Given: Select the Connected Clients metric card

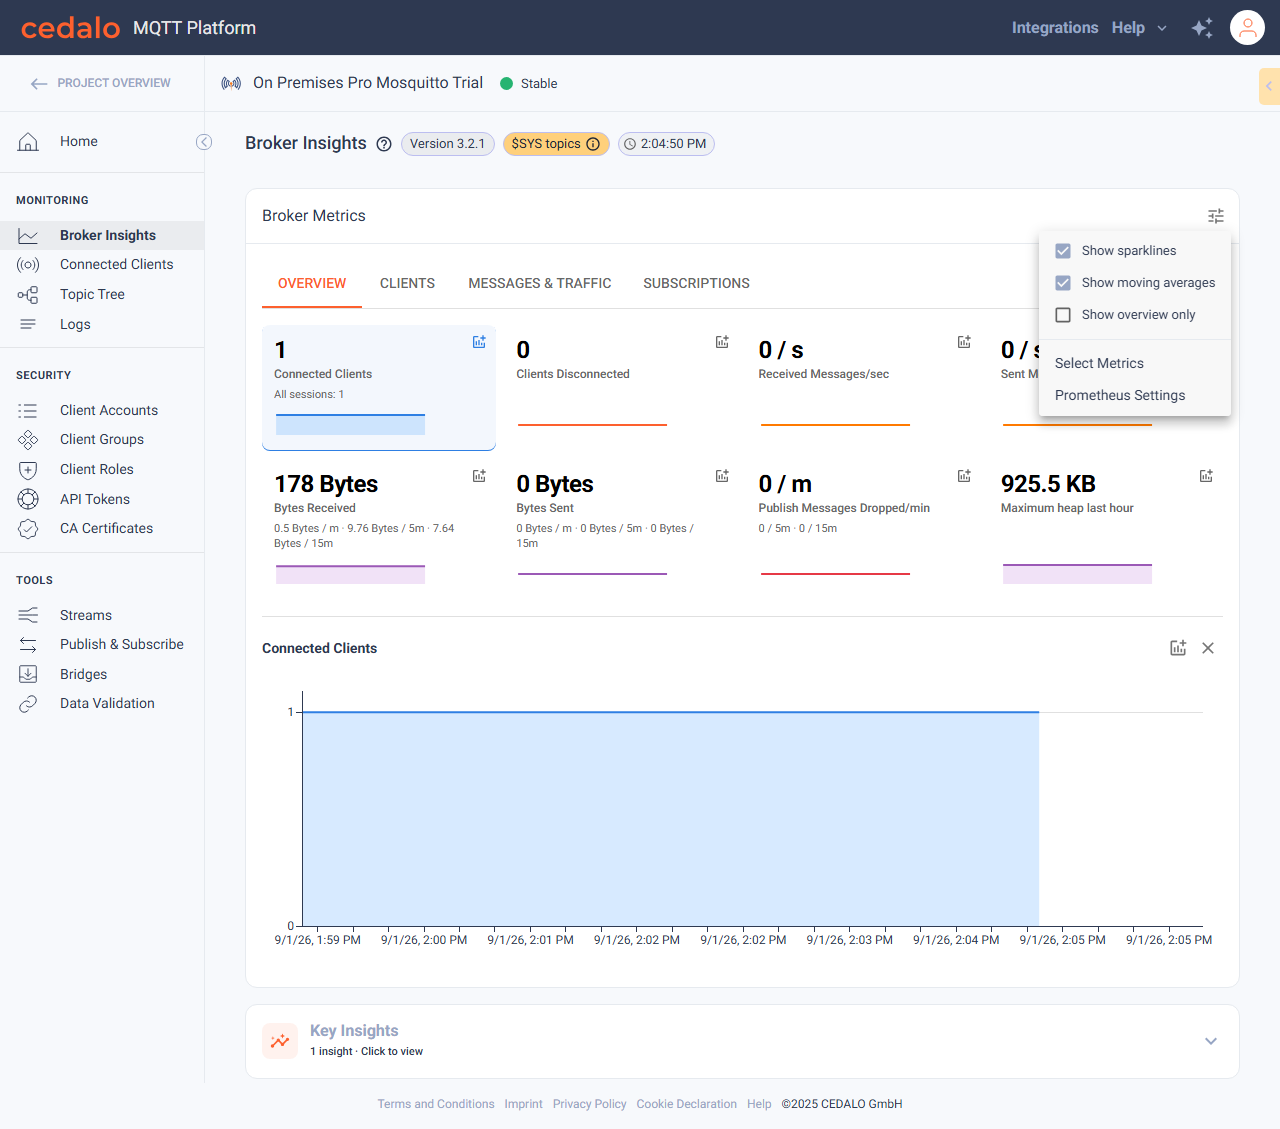Looking at the screenshot, I should [x=379, y=388].
